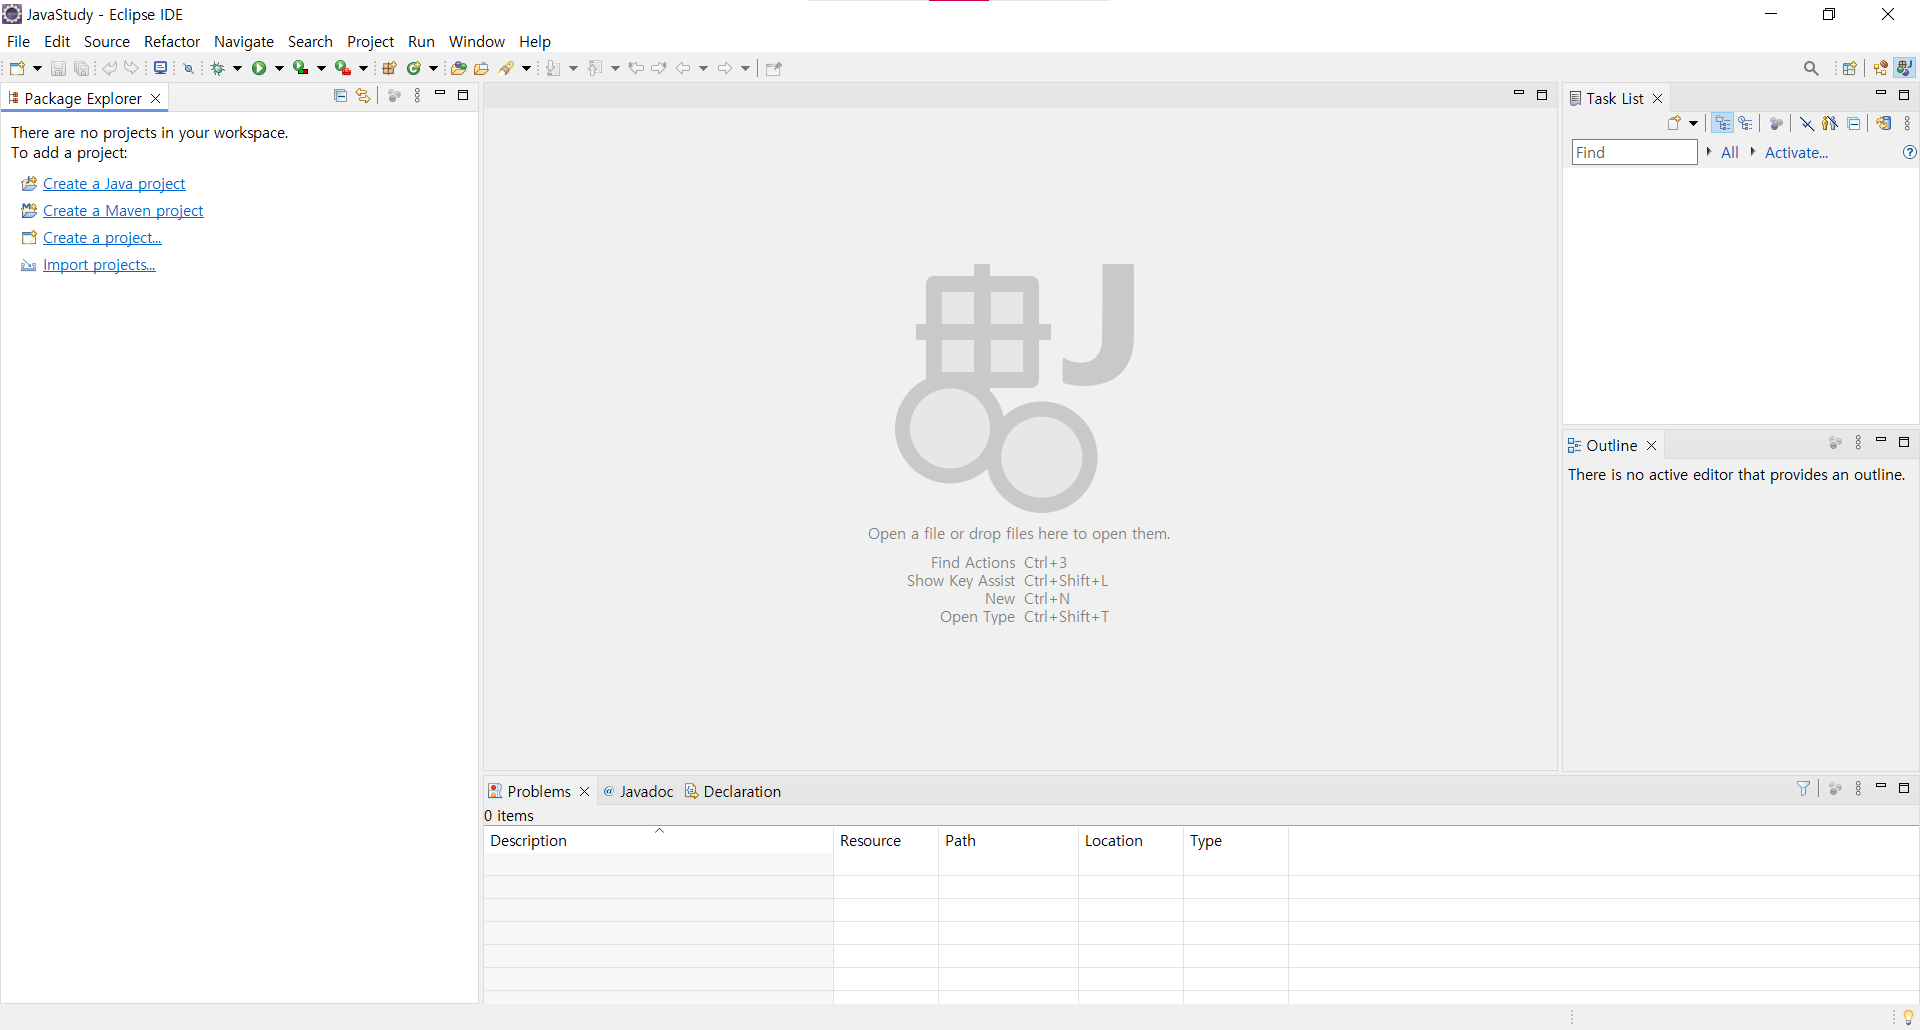
Task: Sort Problems by Resource column header
Action: pos(886,840)
